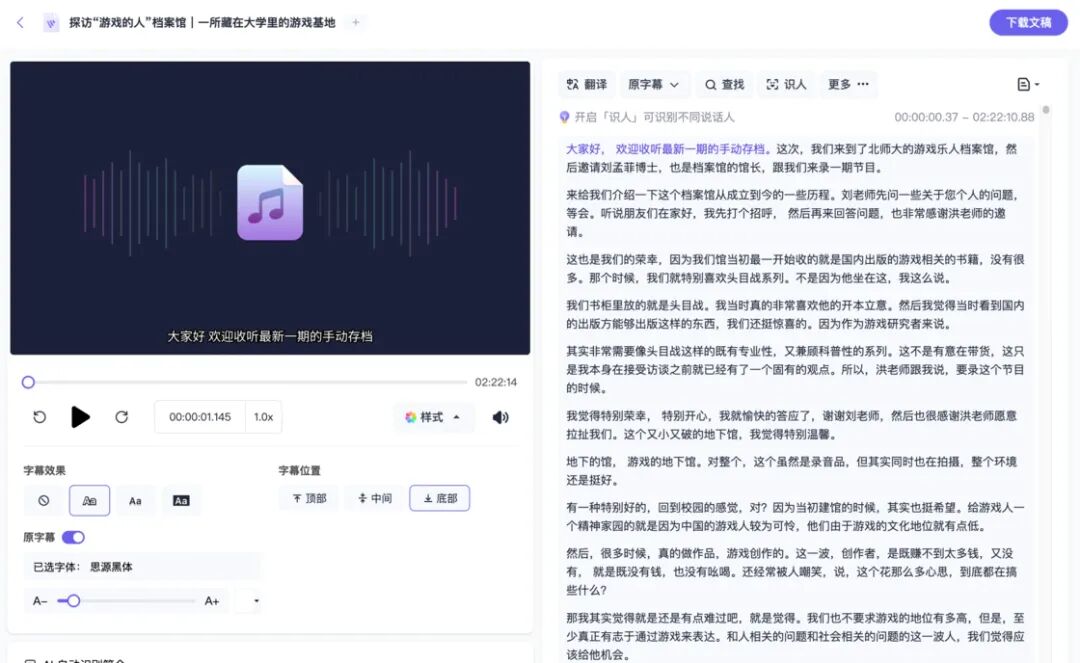Click the playback progress slider handle
Screen dimensions: 1080x663
pos(28,382)
